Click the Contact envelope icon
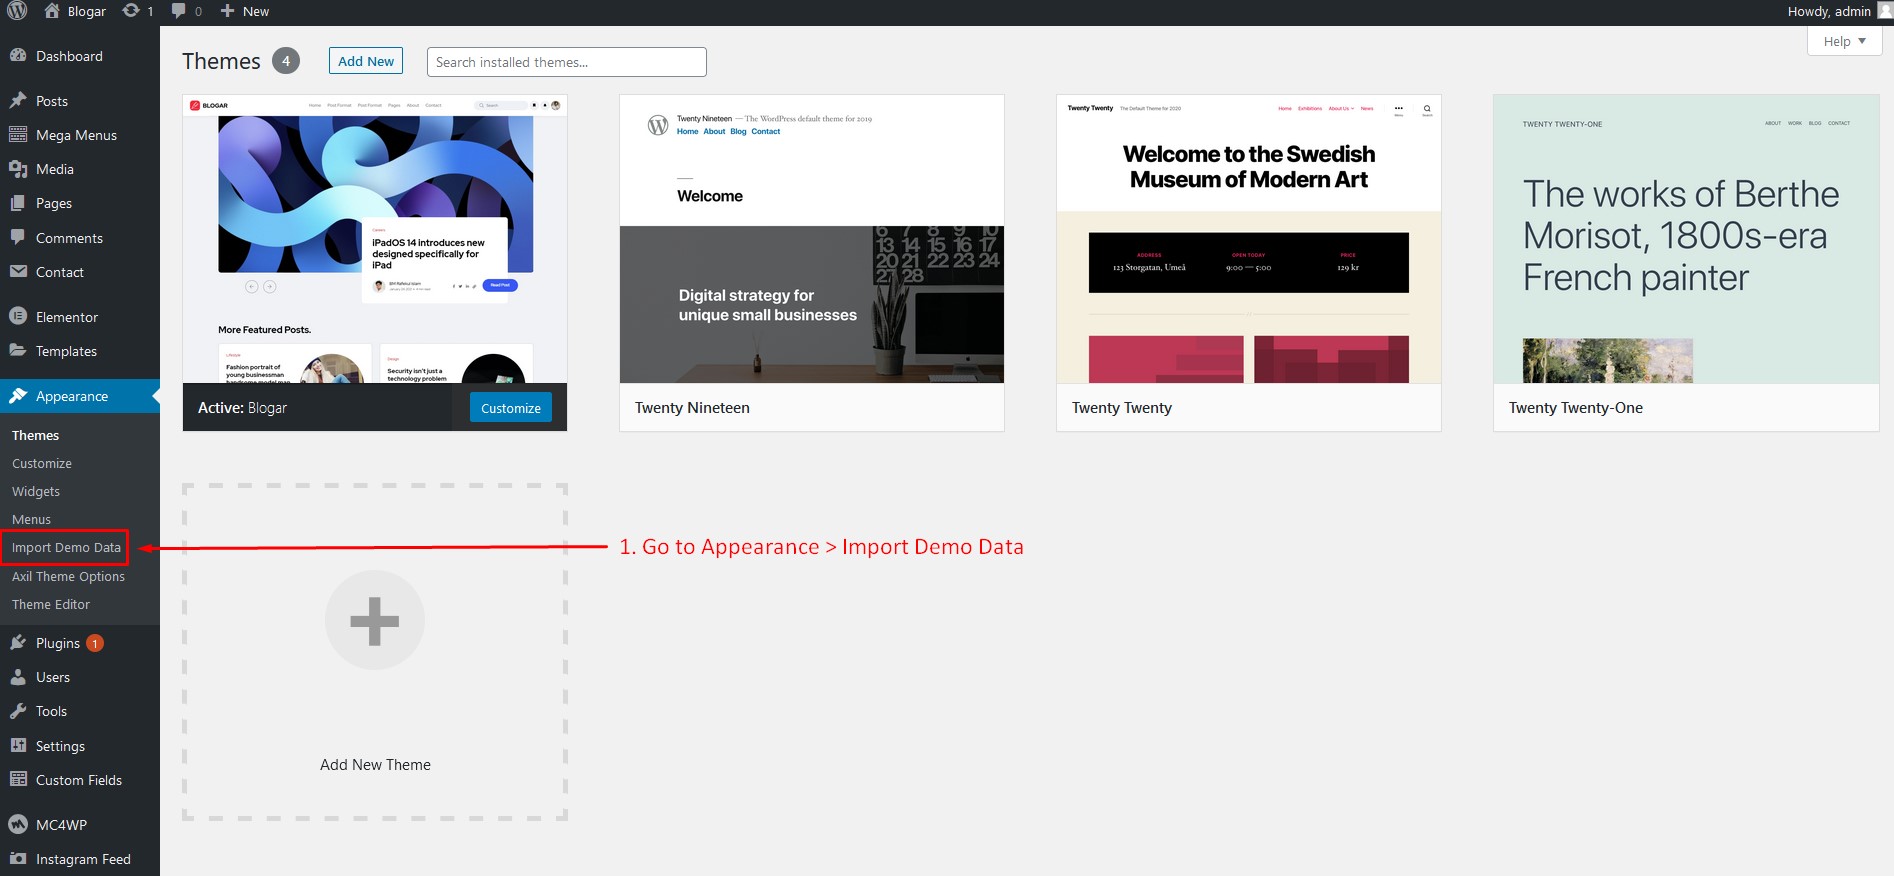The height and width of the screenshot is (876, 1894). point(18,271)
